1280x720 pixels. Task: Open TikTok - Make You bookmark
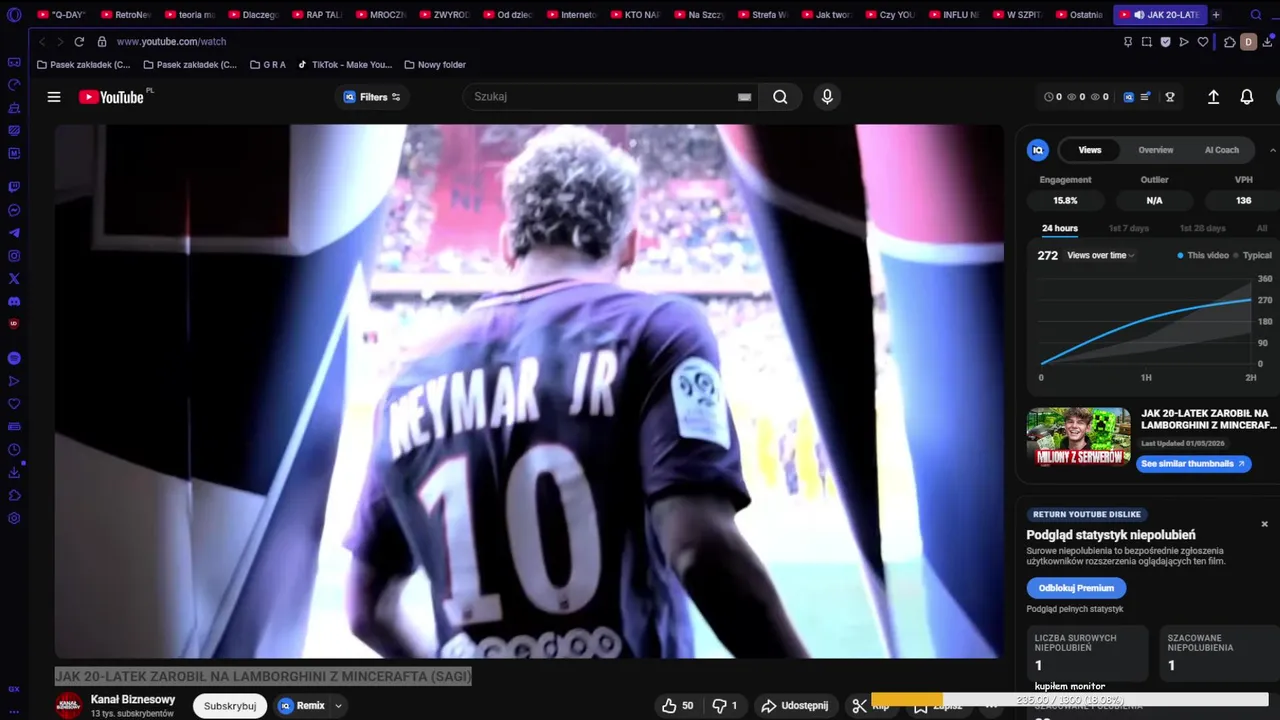point(345,65)
